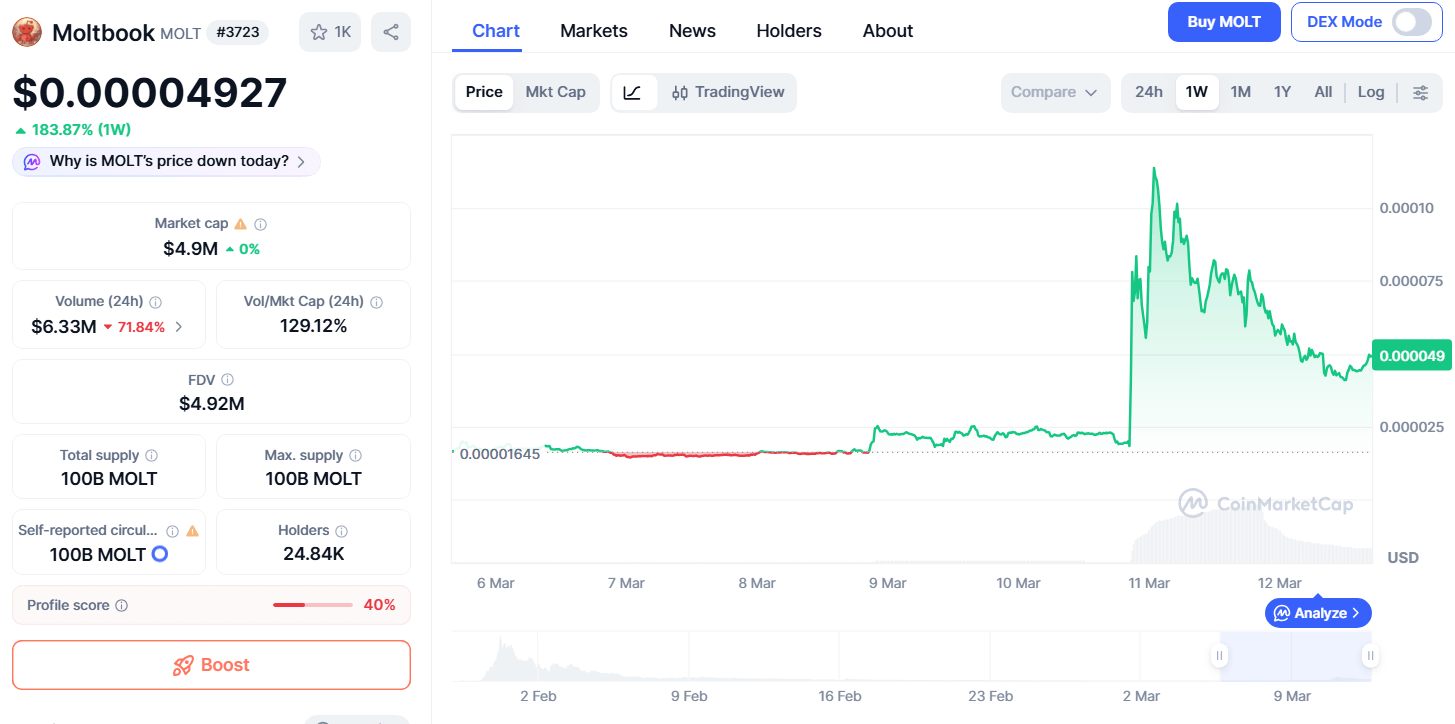The width and height of the screenshot is (1455, 724).
Task: Click info icon beside FDV label
Action: (228, 380)
